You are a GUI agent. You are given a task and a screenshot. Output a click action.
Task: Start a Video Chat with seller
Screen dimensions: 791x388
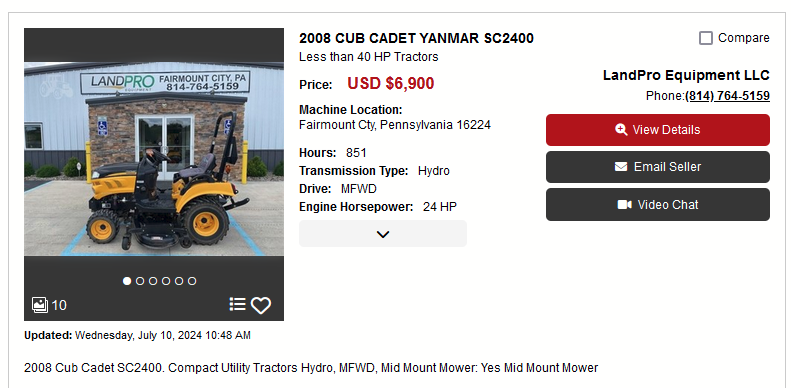(x=658, y=205)
